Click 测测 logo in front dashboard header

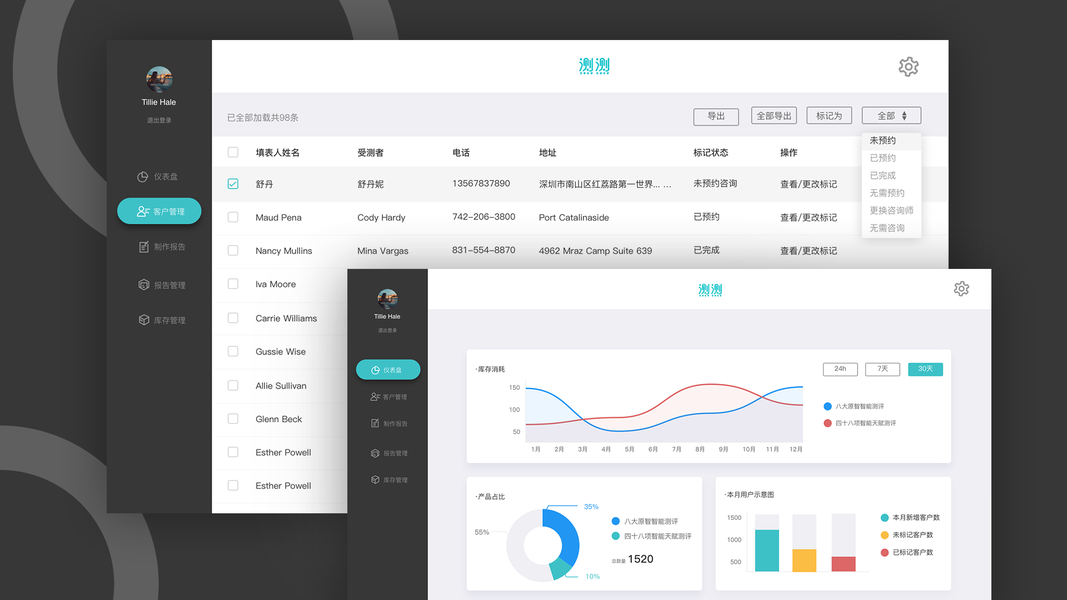[710, 290]
